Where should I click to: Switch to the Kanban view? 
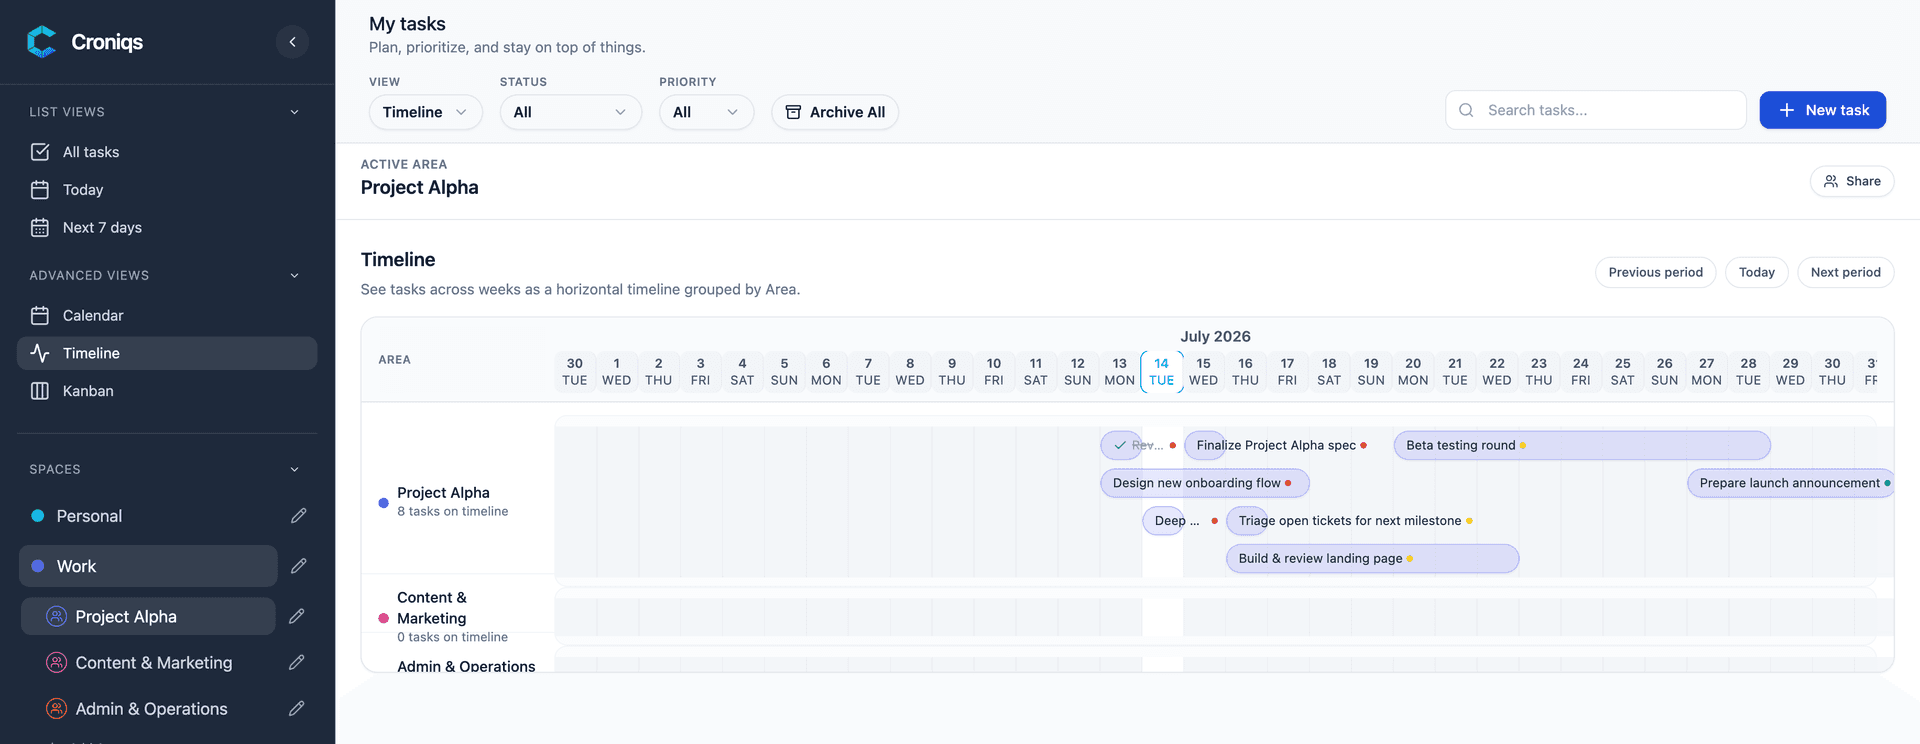tap(167, 391)
